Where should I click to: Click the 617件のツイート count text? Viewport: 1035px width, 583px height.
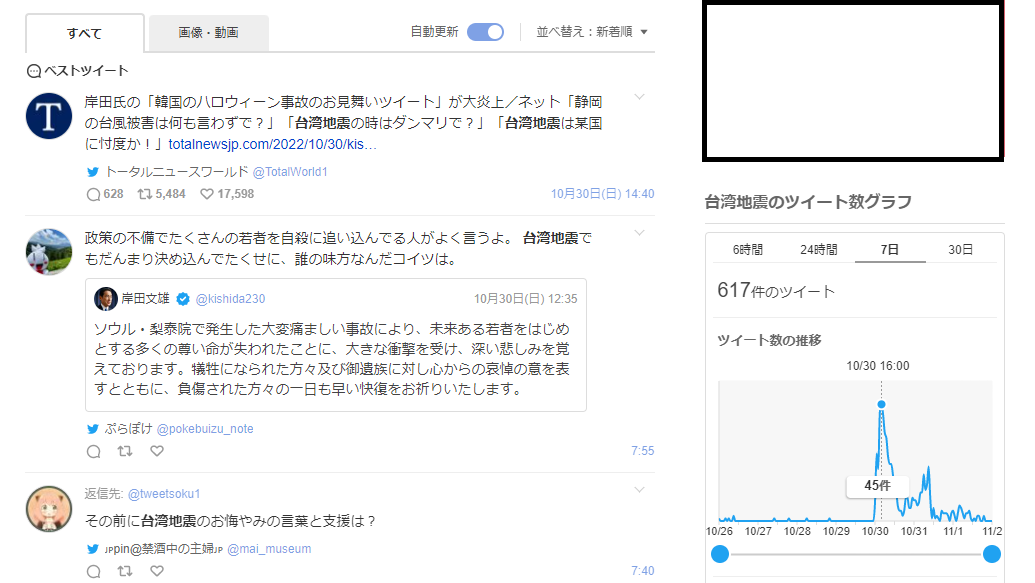[x=776, y=291]
